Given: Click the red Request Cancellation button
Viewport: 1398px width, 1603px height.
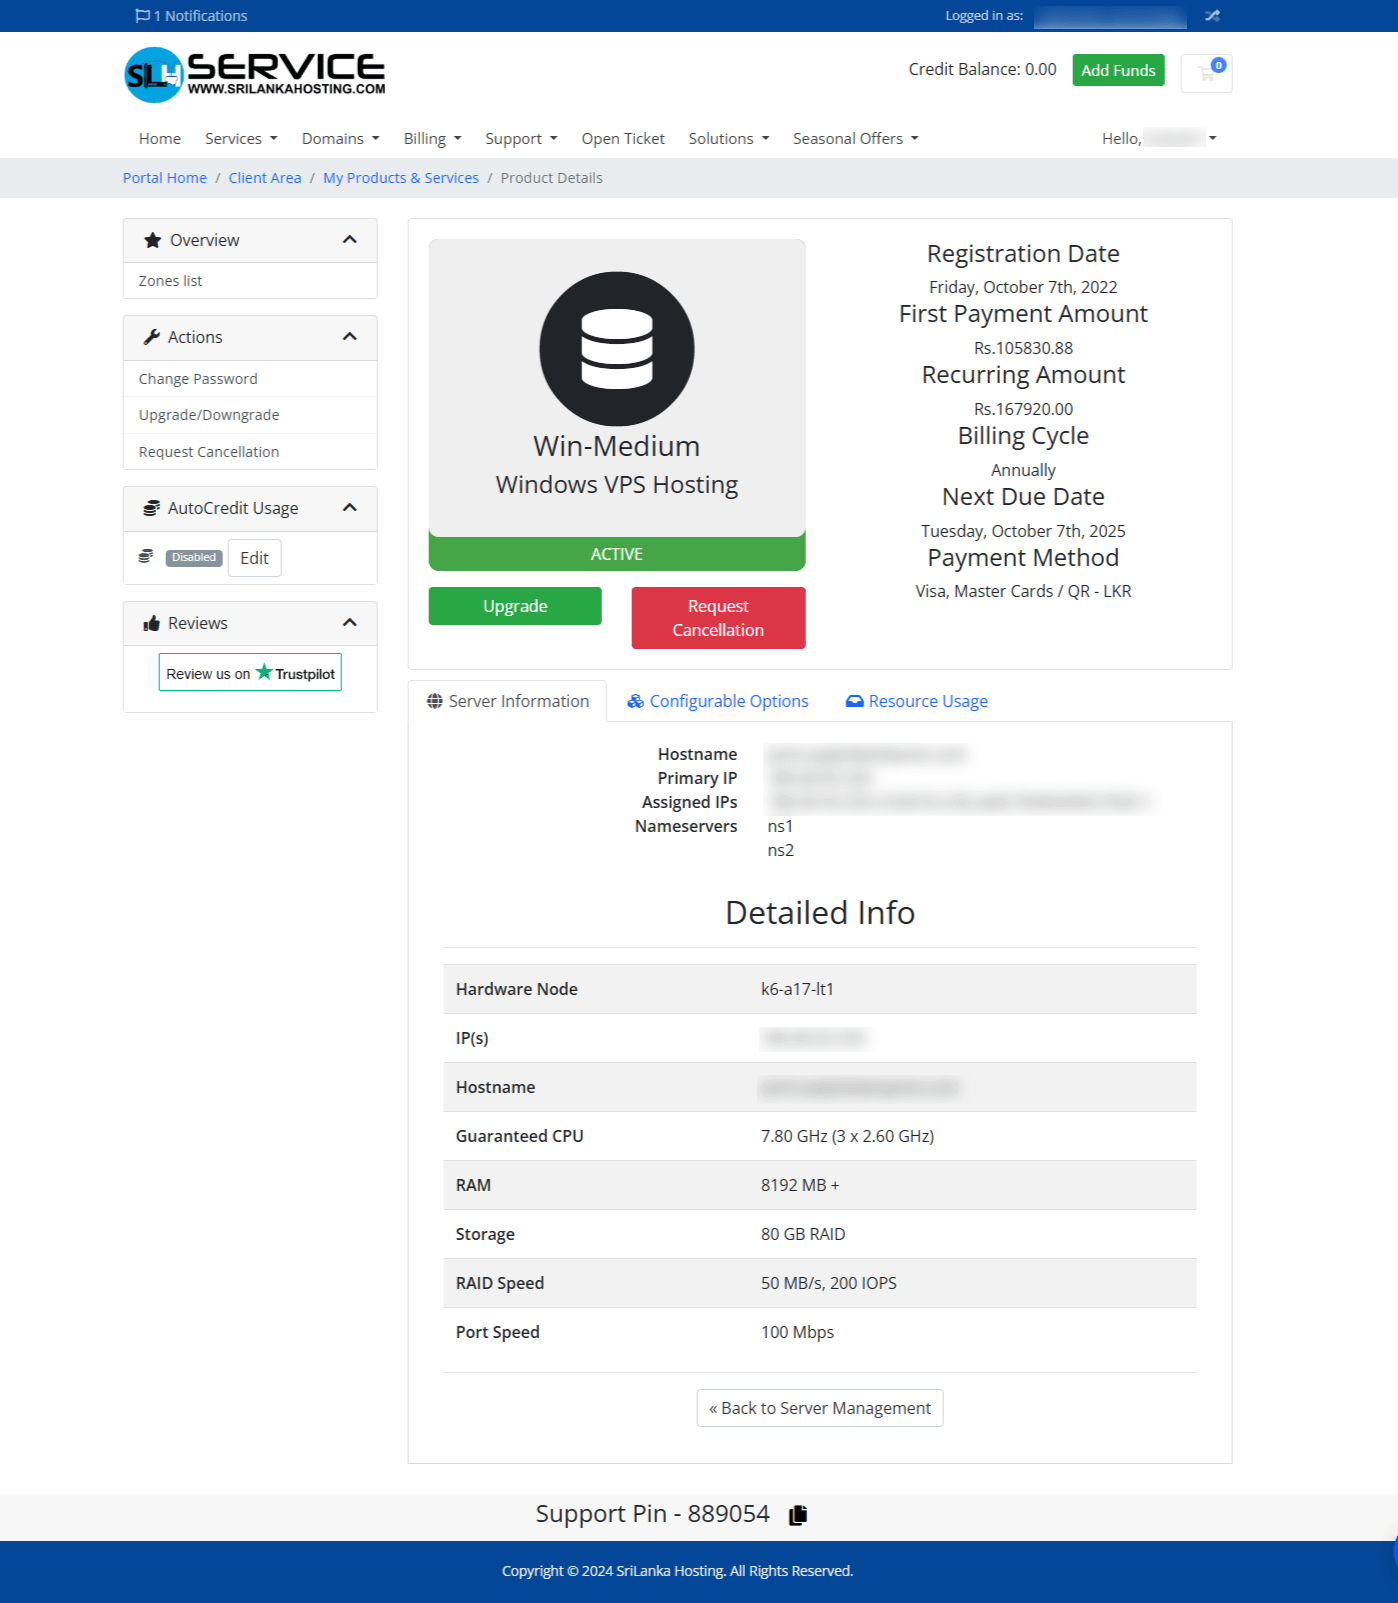Looking at the screenshot, I should [718, 618].
